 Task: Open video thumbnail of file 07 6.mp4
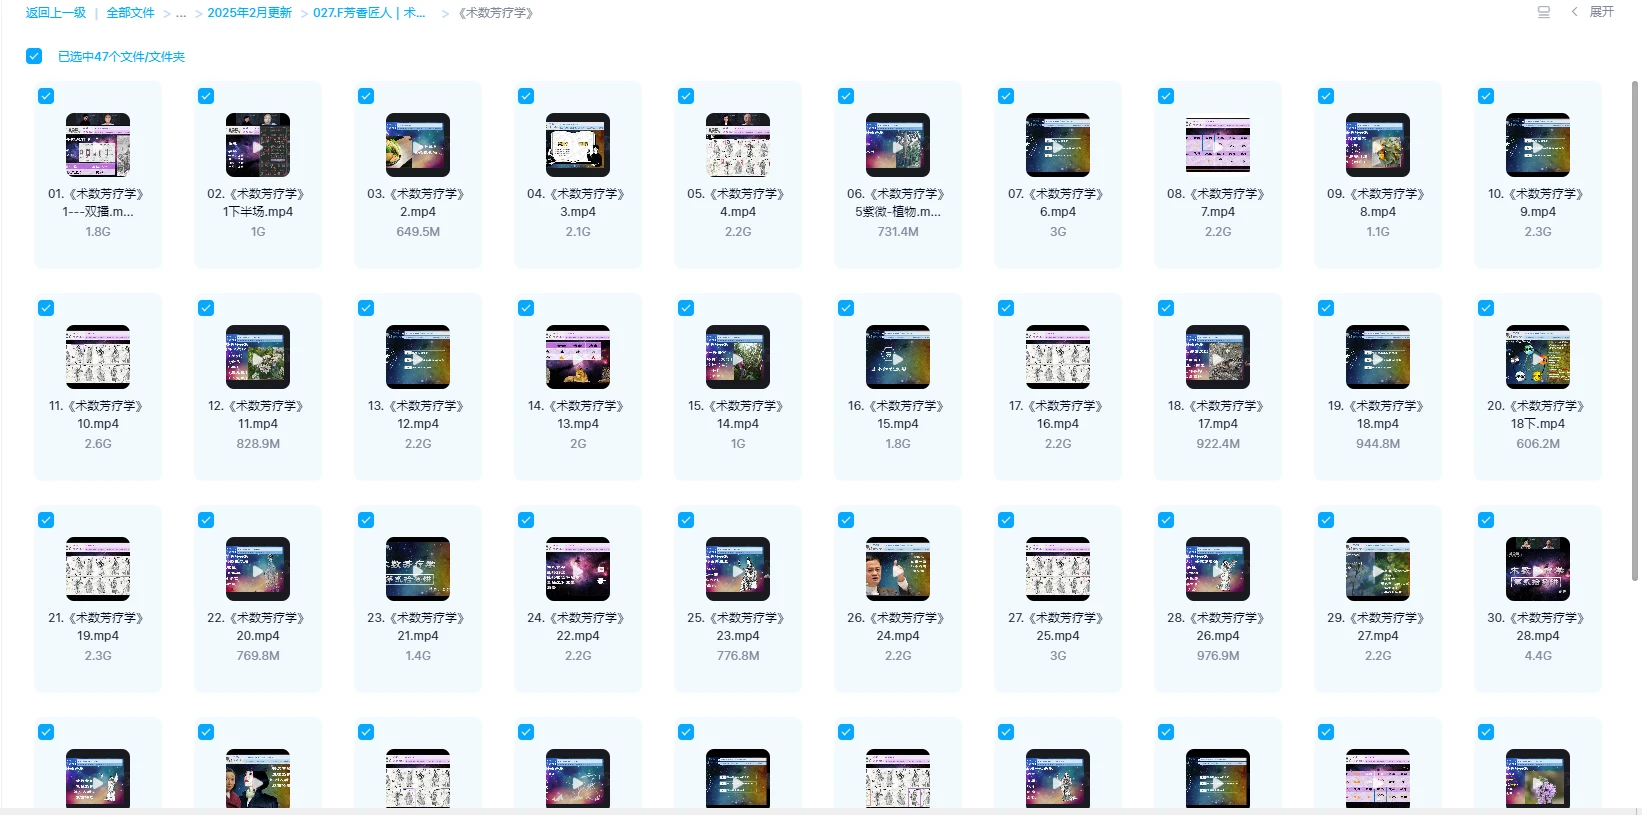[1058, 145]
